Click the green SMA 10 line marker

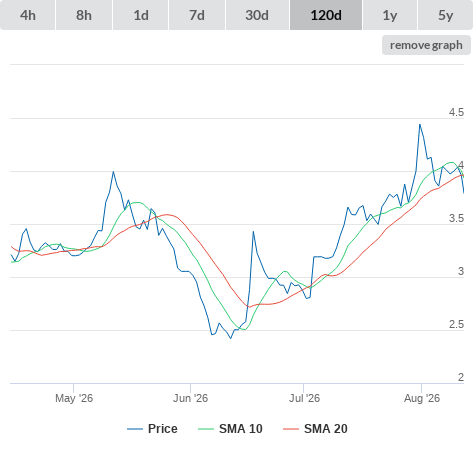coord(206,429)
